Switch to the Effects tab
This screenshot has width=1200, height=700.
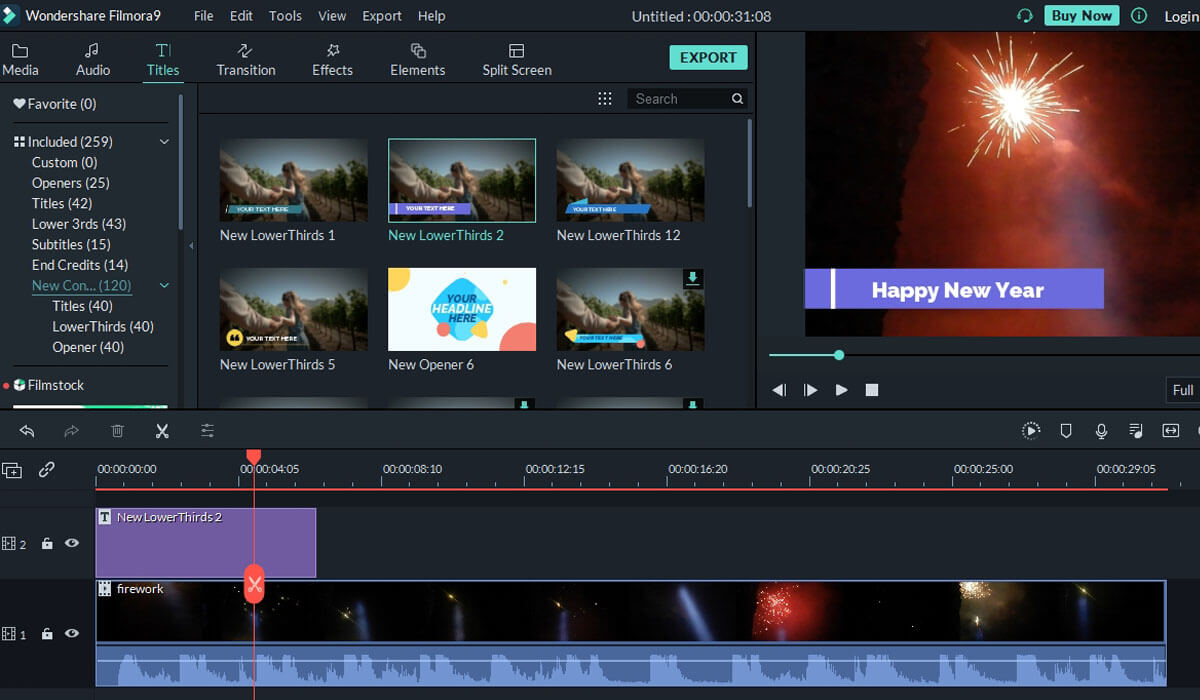tap(332, 59)
